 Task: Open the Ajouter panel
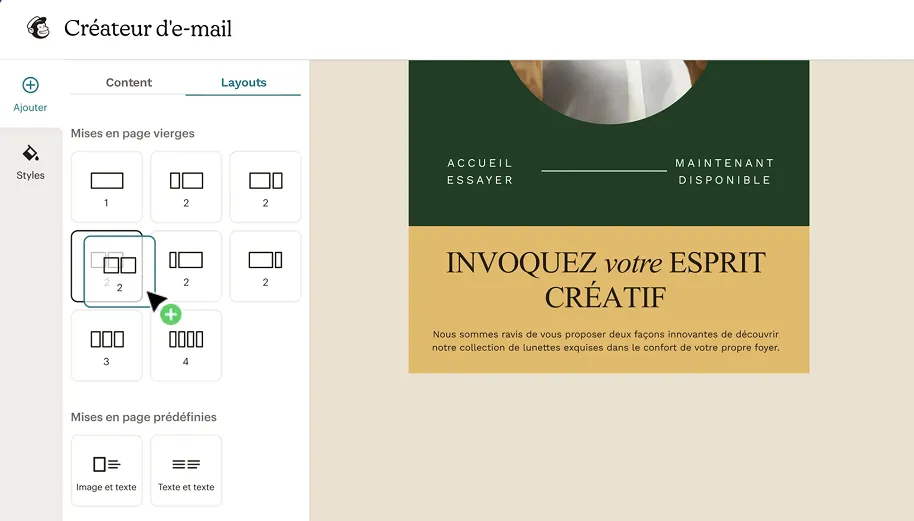(30, 94)
